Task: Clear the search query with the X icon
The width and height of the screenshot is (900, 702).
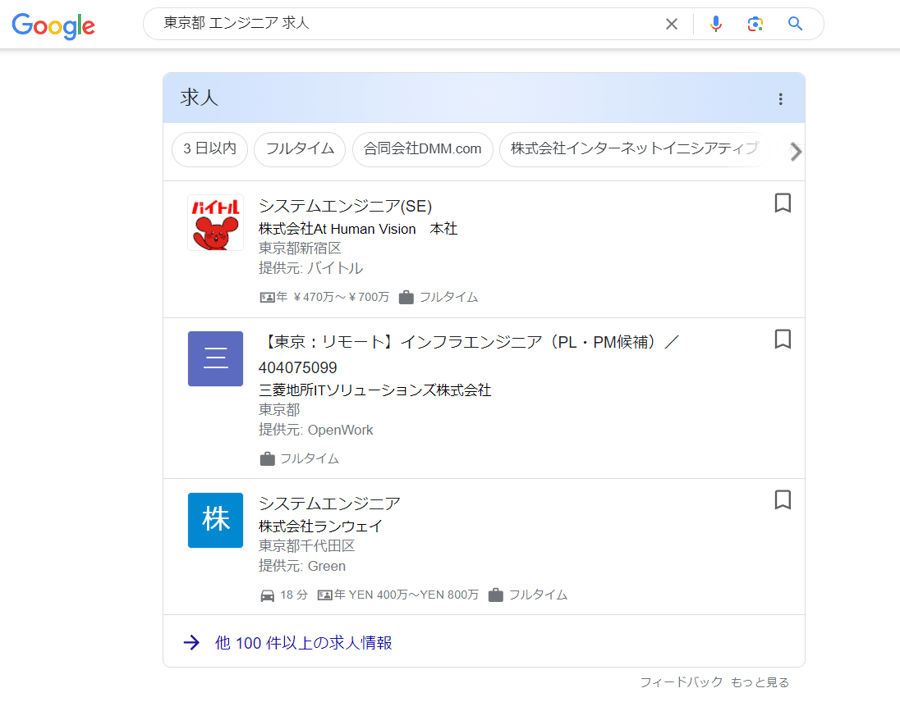Action: [671, 24]
